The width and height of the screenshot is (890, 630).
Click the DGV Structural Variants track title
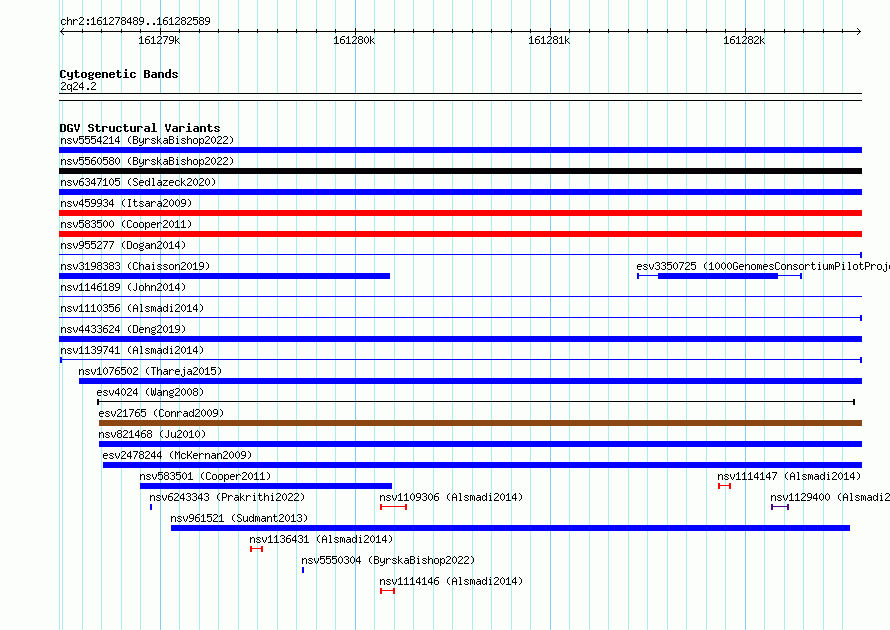point(140,128)
